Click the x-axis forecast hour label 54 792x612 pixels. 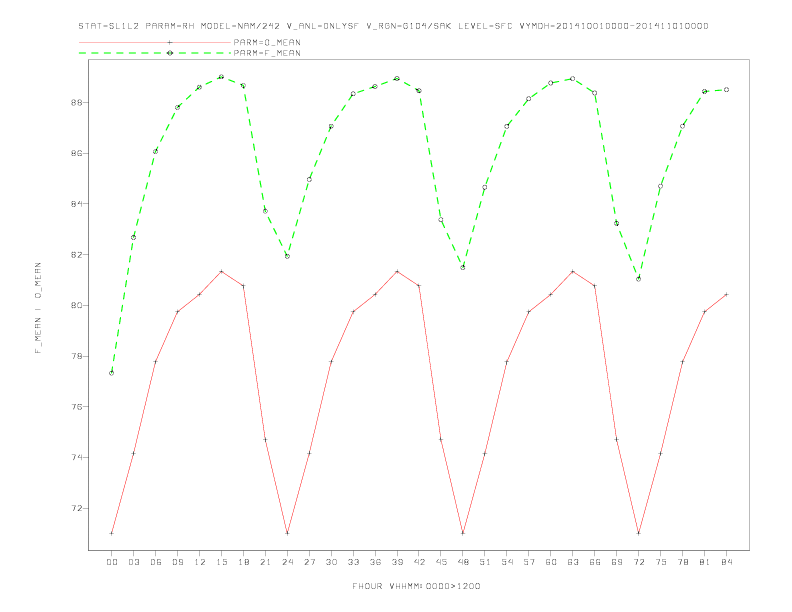click(x=507, y=562)
